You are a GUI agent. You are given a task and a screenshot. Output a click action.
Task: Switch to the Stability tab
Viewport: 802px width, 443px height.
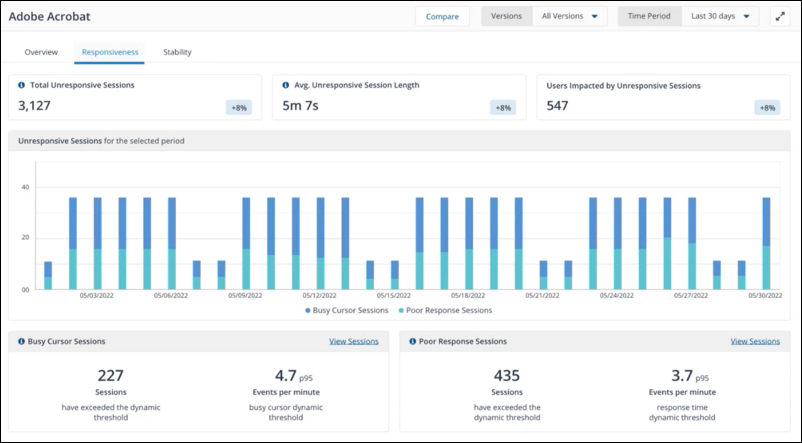click(177, 52)
